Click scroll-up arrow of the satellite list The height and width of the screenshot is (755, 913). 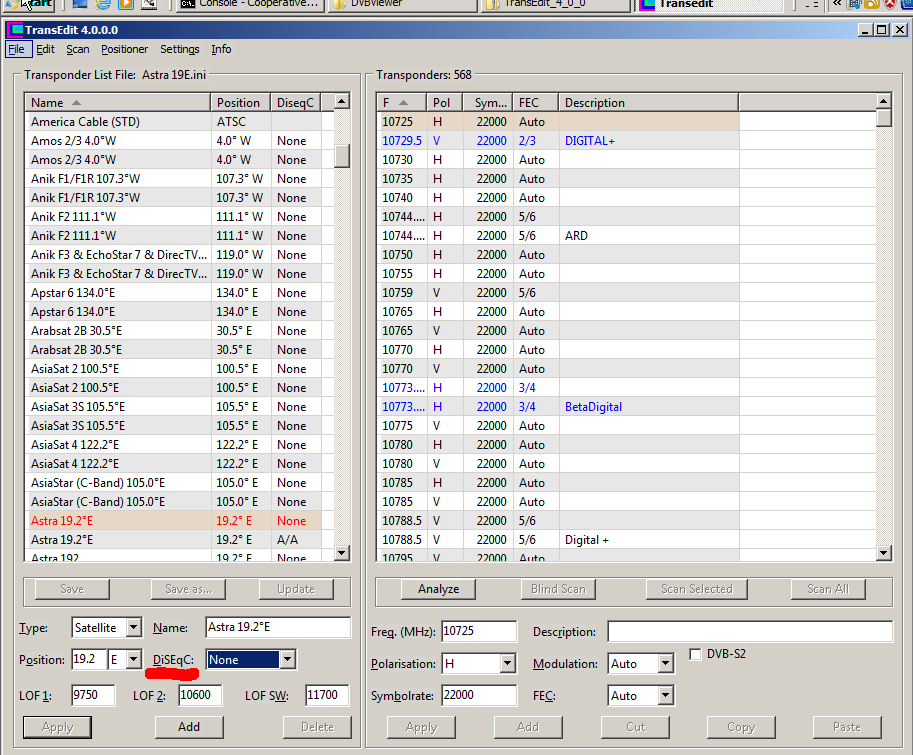tap(342, 102)
